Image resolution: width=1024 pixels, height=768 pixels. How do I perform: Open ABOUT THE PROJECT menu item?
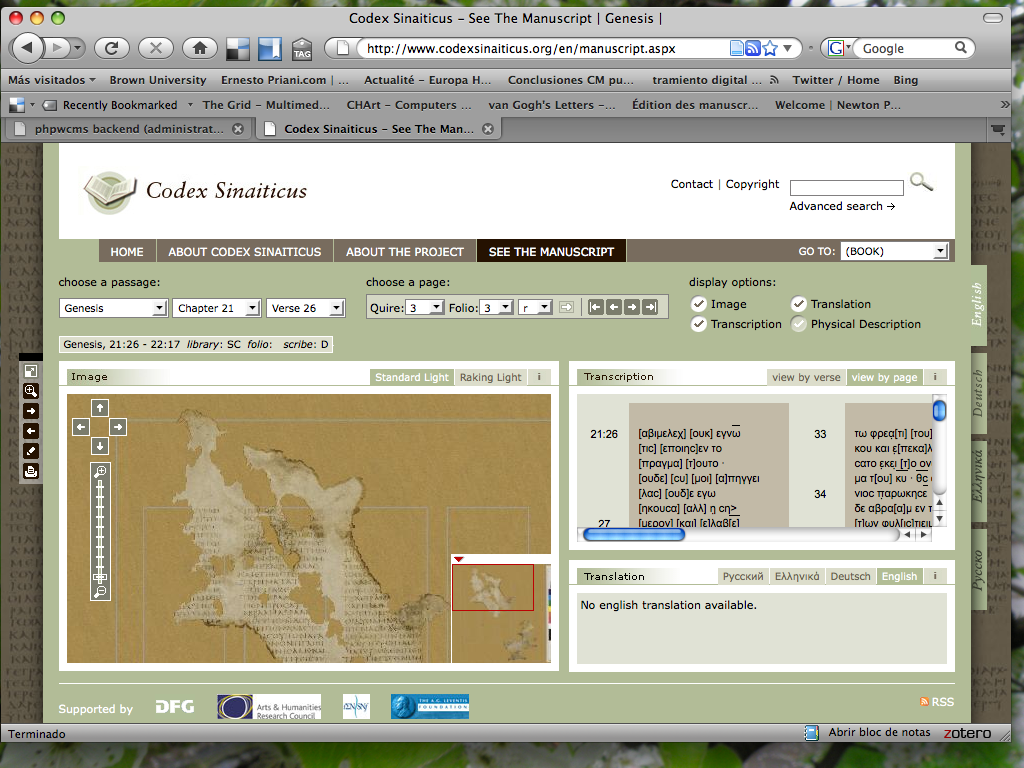click(405, 251)
